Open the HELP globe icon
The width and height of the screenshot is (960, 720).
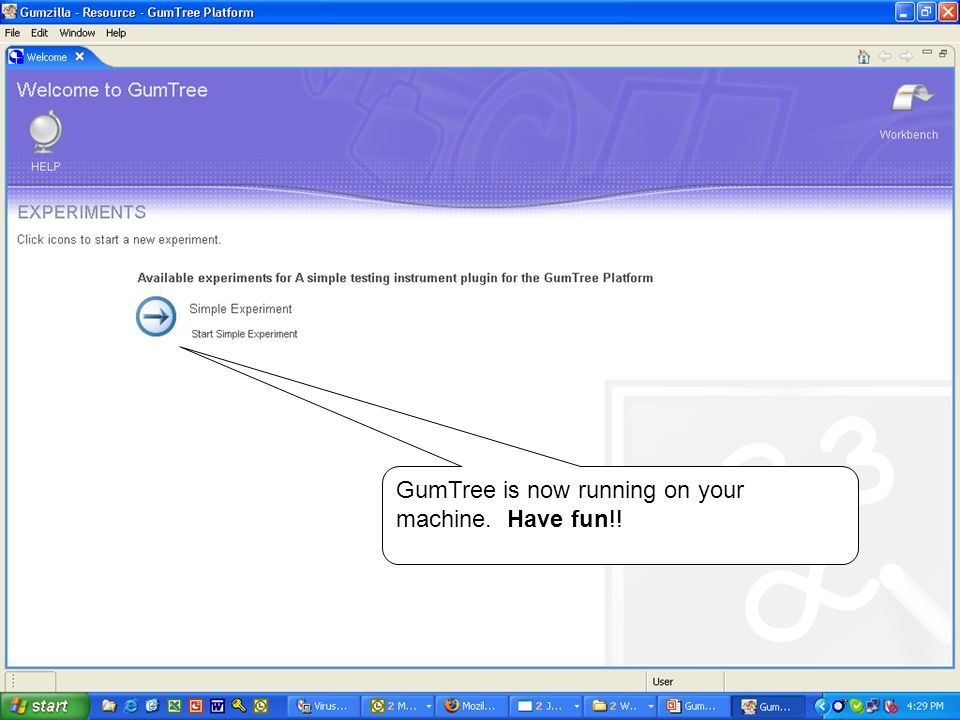pyautogui.click(x=46, y=132)
